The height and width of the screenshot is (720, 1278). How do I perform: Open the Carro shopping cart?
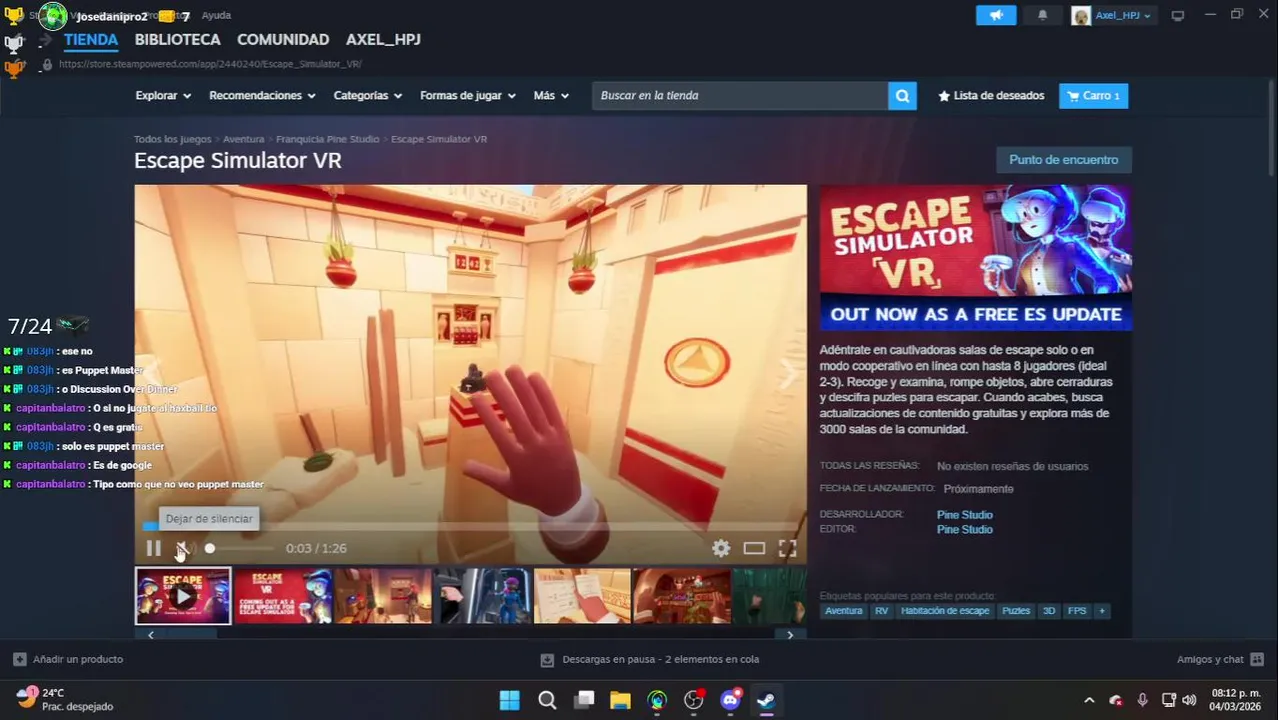1094,96
